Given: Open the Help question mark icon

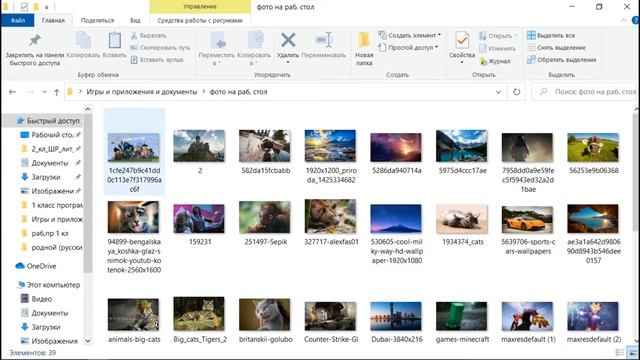Looking at the screenshot, I should click(x=636, y=20).
